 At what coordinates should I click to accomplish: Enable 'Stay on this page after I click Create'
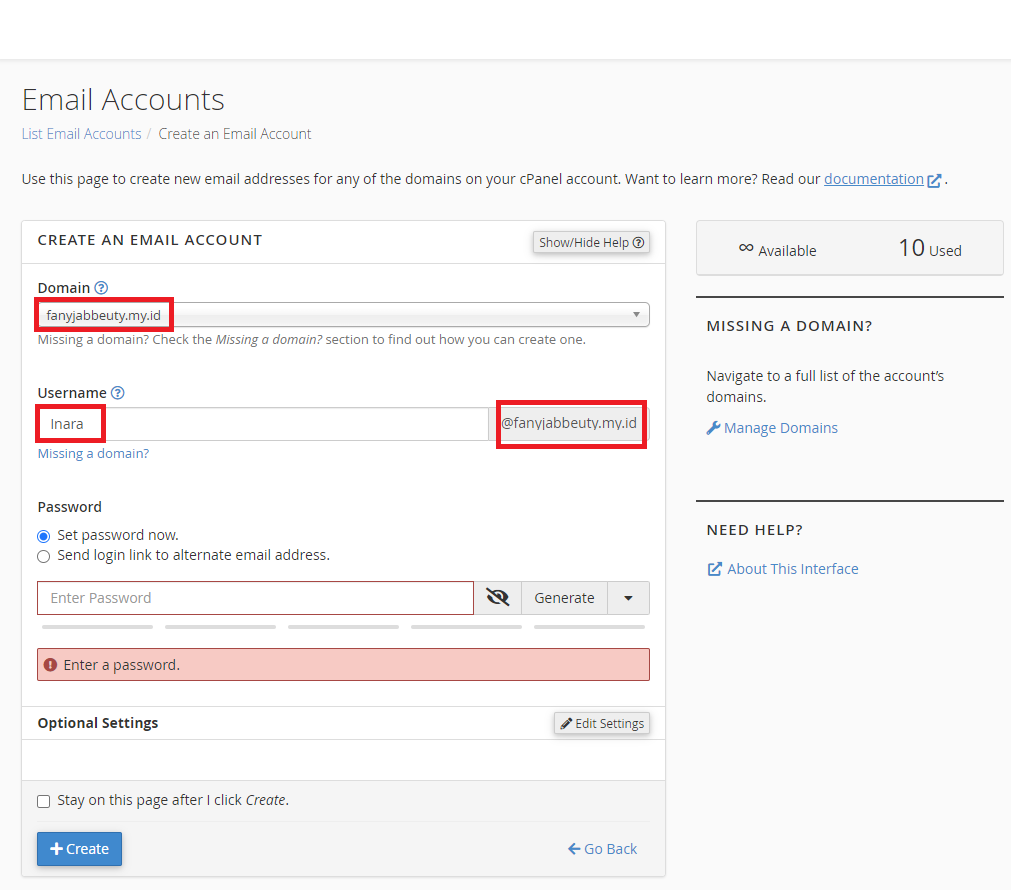tap(44, 801)
